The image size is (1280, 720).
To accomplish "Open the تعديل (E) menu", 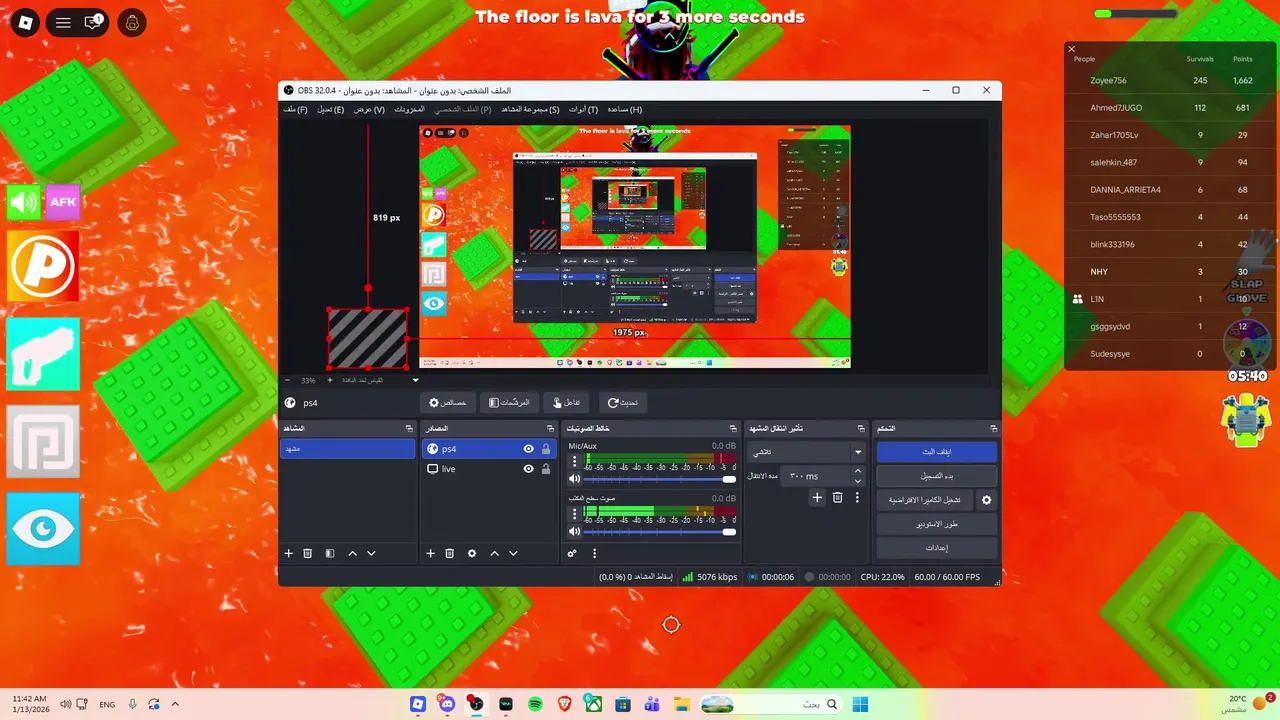I will pos(330,109).
